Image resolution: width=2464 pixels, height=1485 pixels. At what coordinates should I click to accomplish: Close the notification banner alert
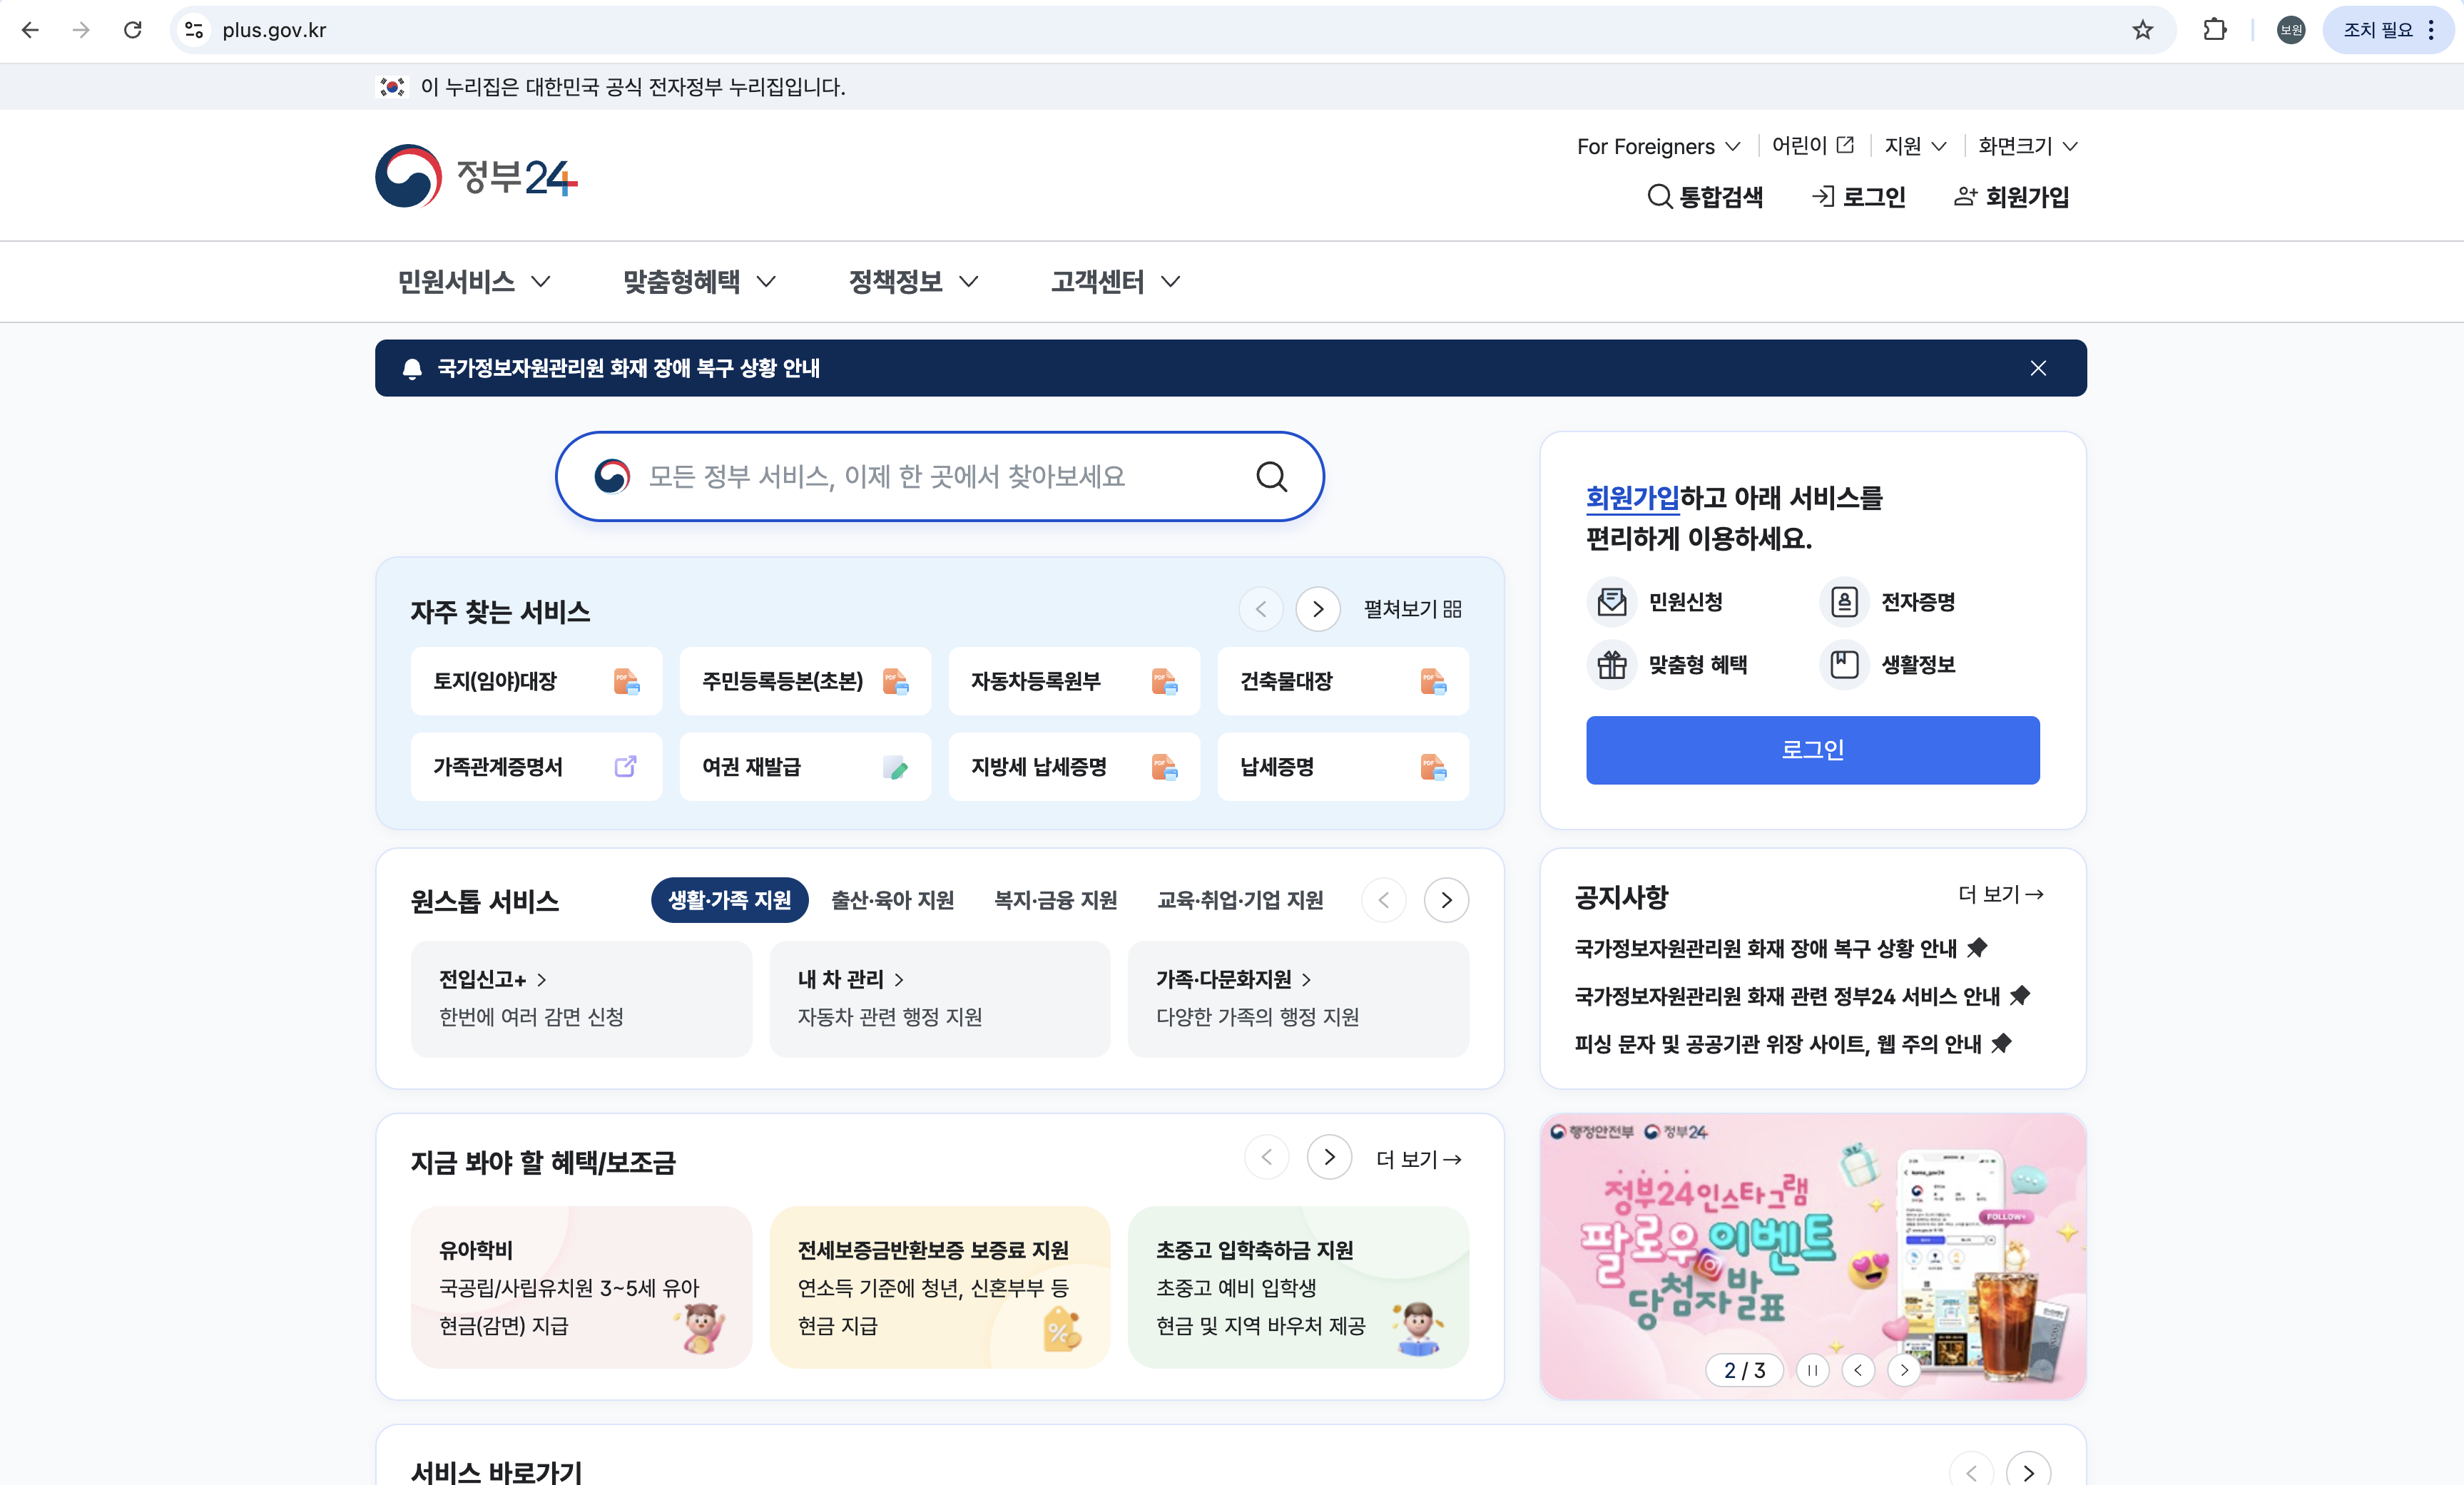tap(2038, 368)
